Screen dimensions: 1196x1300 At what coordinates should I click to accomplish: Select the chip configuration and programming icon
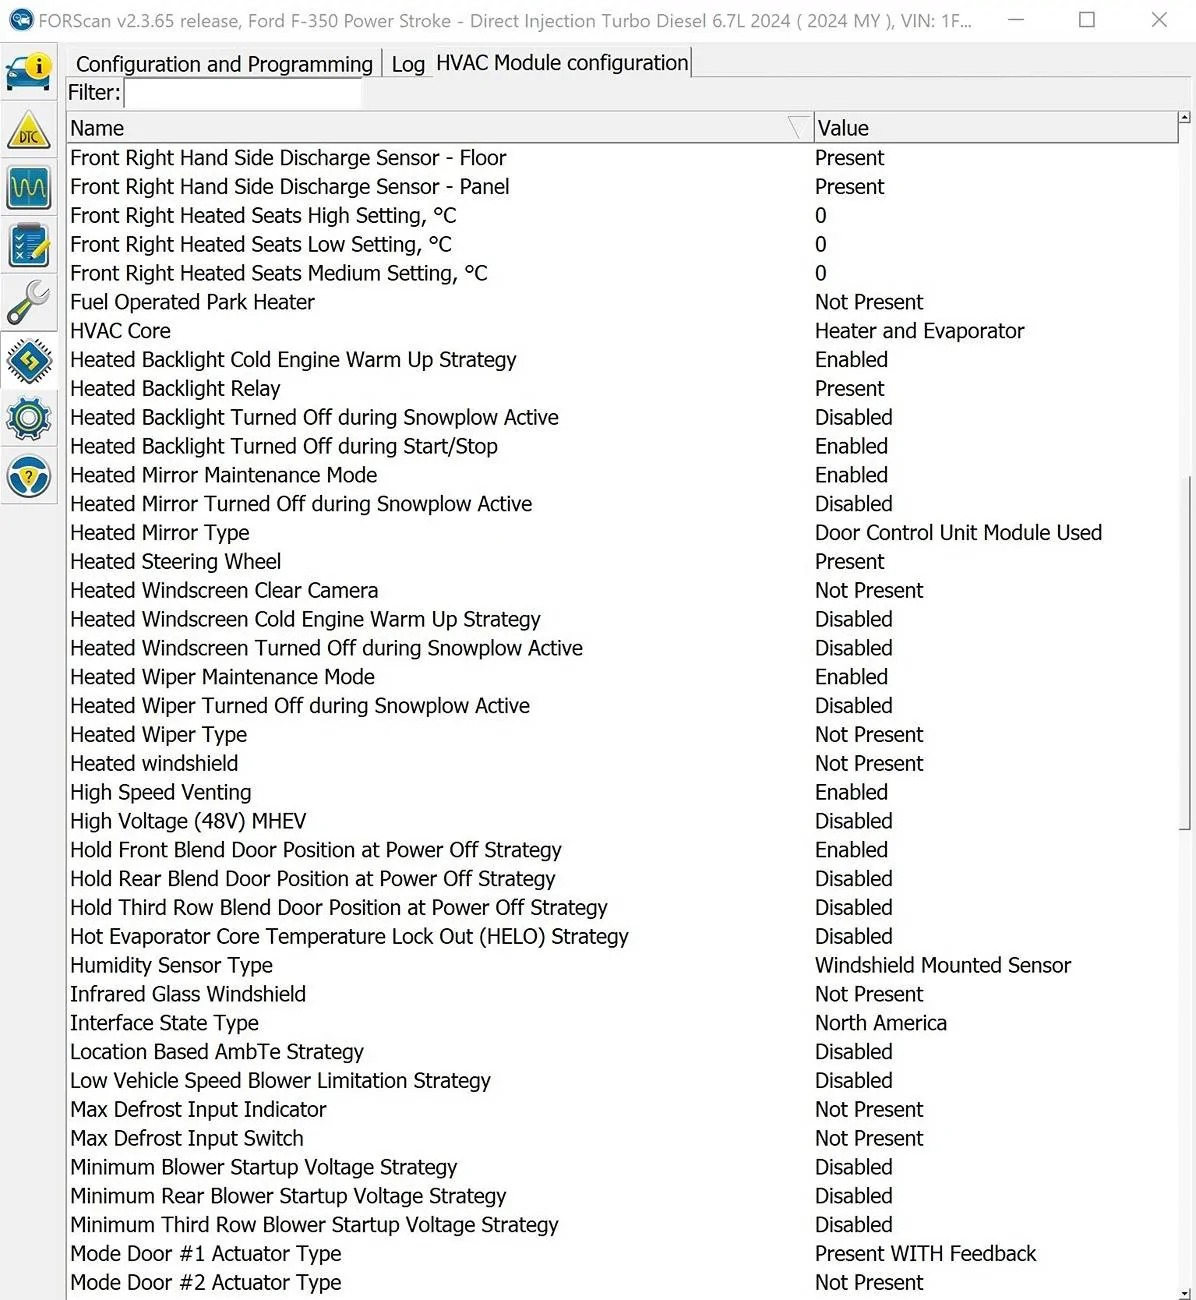pyautogui.click(x=29, y=360)
